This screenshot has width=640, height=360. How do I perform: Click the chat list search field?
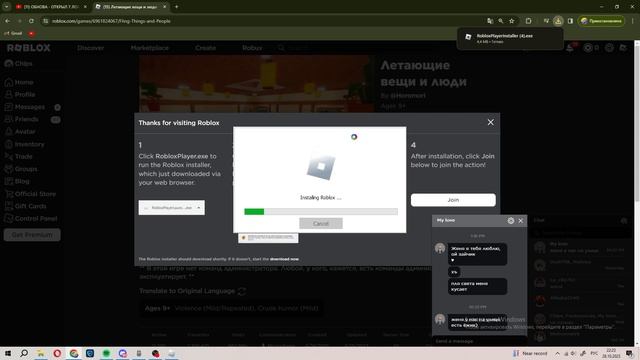582,233
